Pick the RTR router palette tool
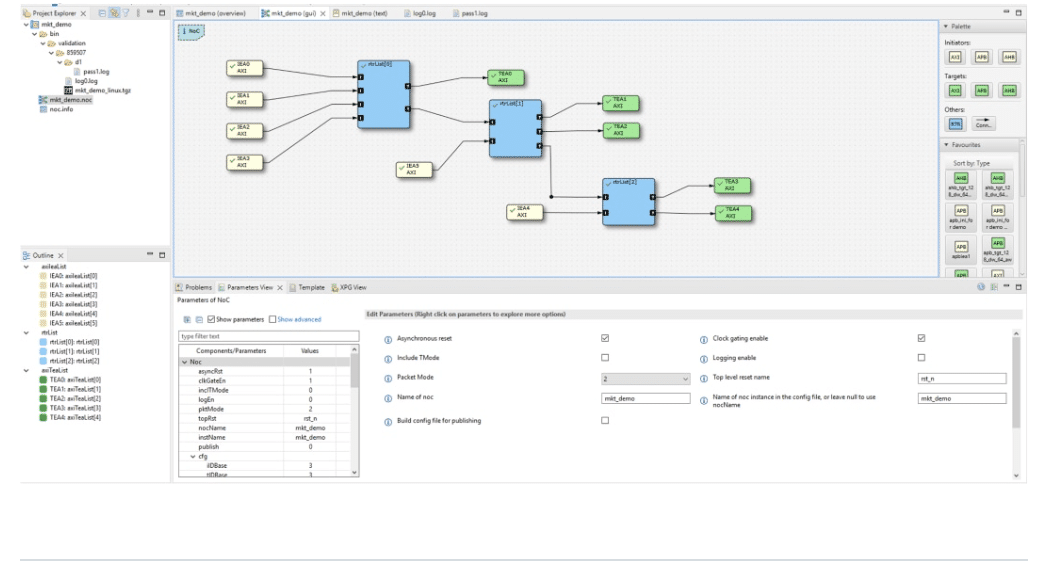This screenshot has width=1047, height=573. [955, 124]
